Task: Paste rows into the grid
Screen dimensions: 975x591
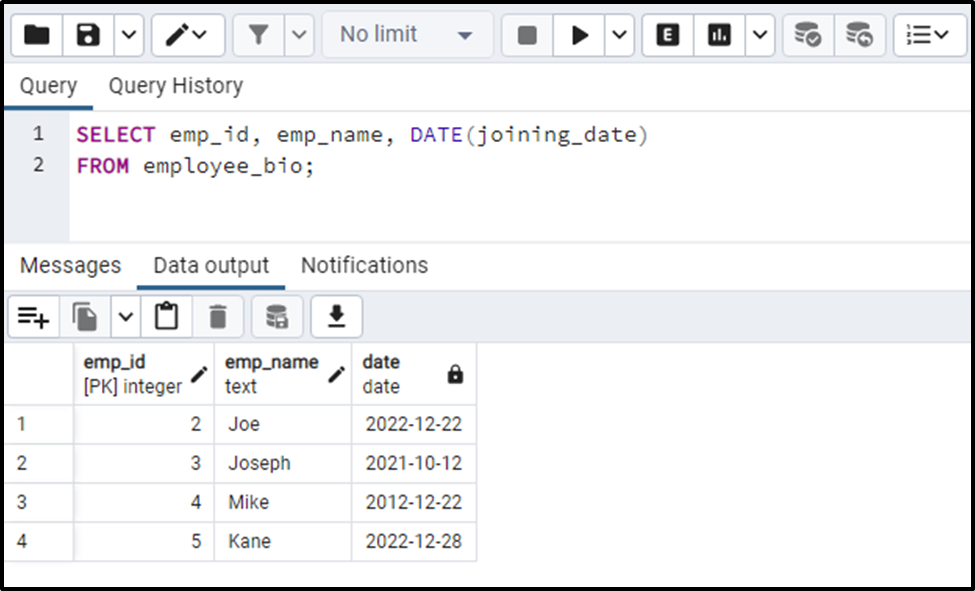Action: 165,316
